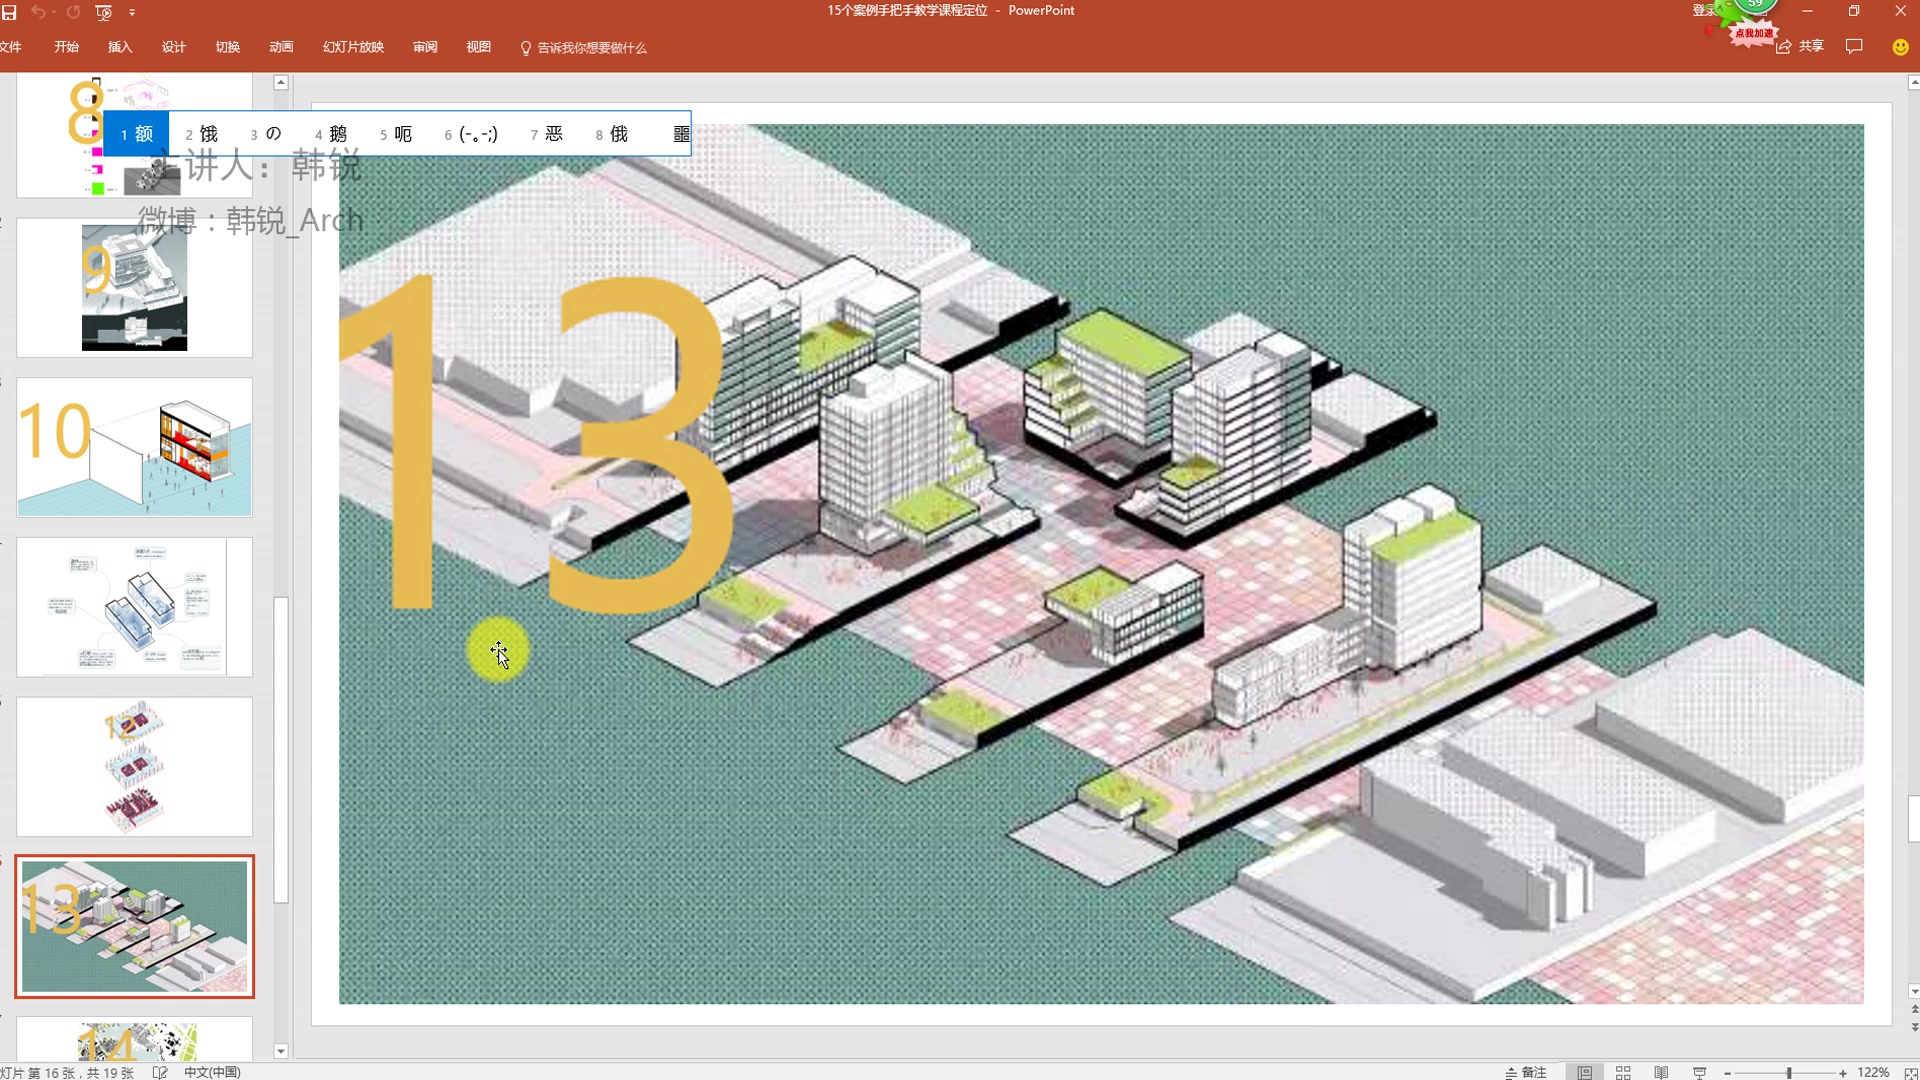Click zoom in plus button
The width and height of the screenshot is (1920, 1080).
pyautogui.click(x=1842, y=1073)
